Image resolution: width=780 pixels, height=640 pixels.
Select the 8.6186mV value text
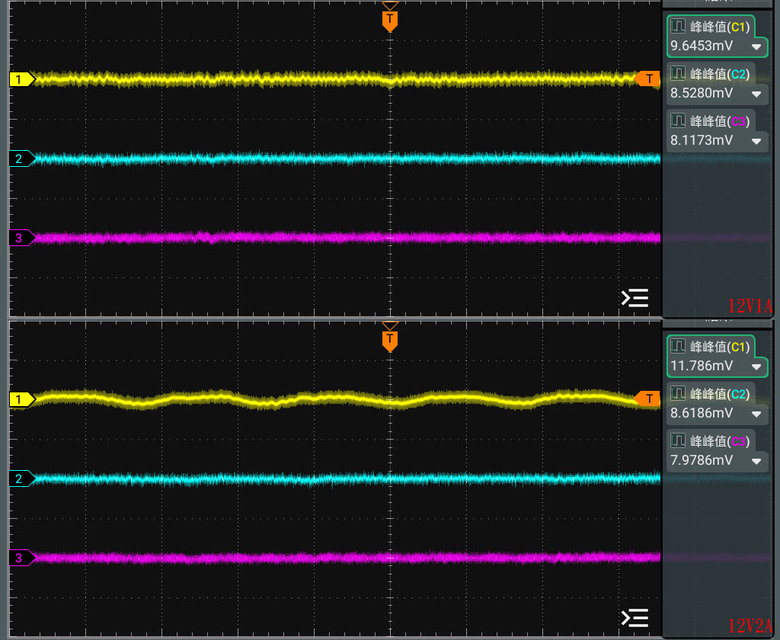(x=701, y=413)
